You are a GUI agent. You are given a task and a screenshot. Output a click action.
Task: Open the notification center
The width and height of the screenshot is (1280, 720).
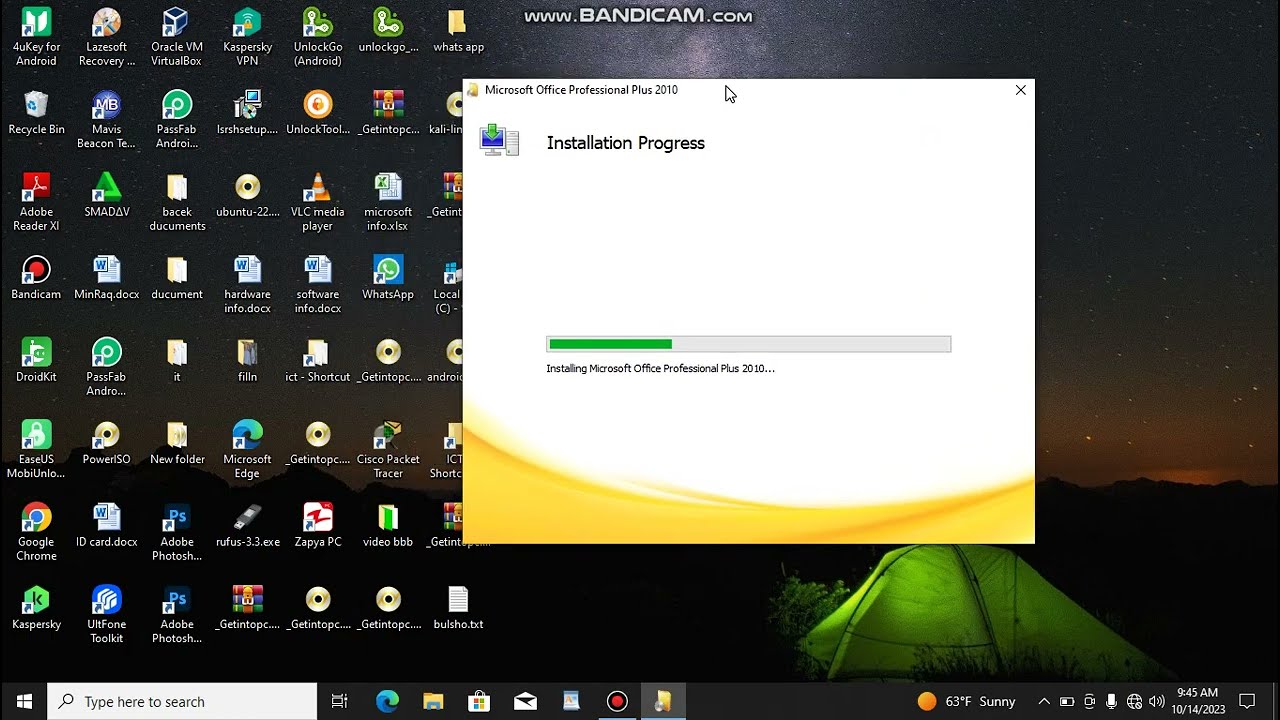tap(1247, 701)
